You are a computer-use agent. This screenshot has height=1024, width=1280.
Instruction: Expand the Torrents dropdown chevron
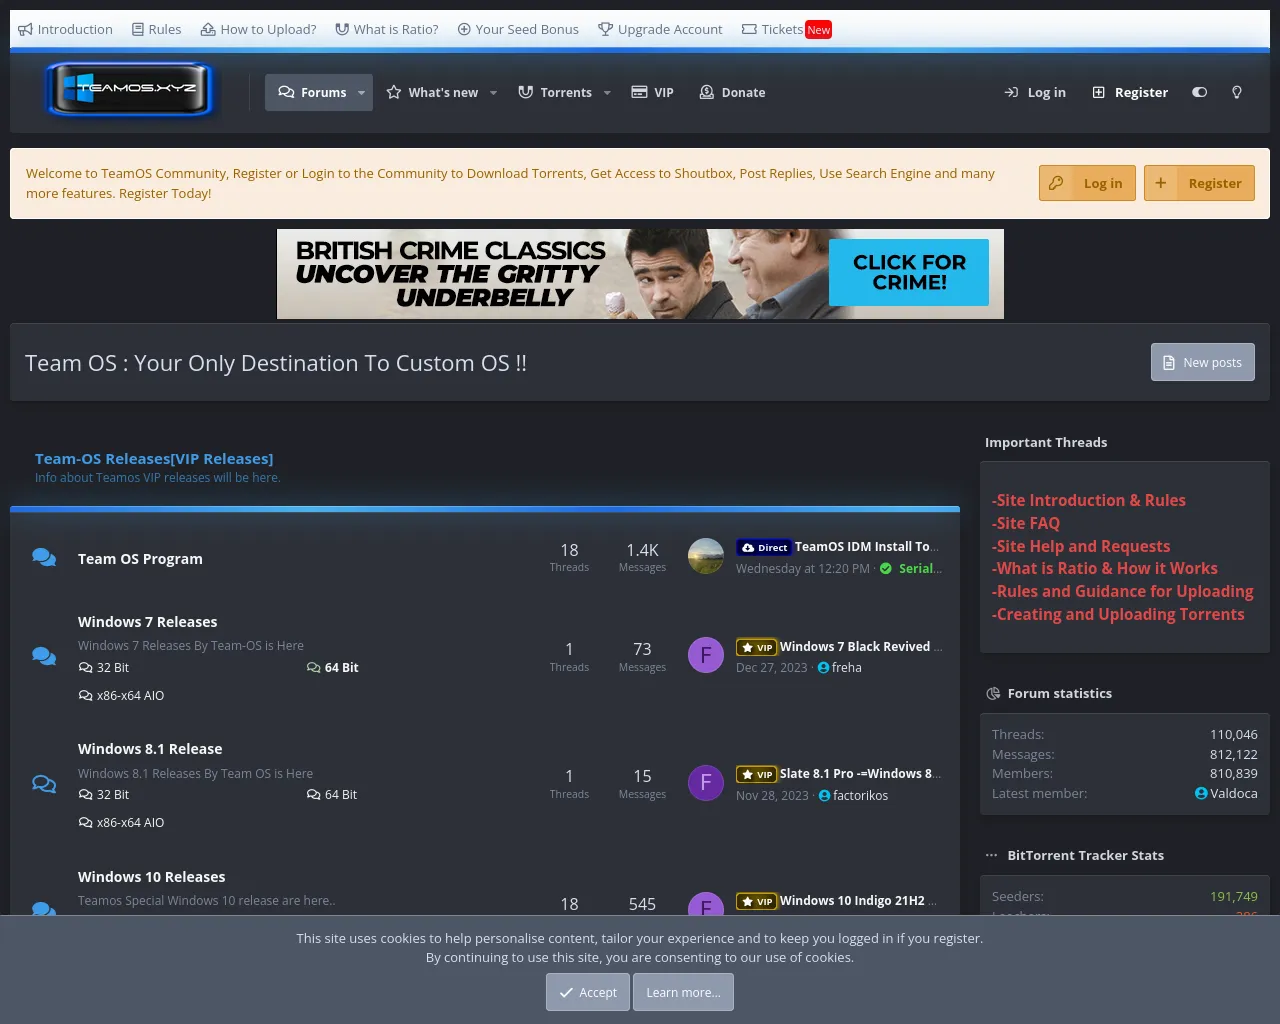[x=607, y=92]
